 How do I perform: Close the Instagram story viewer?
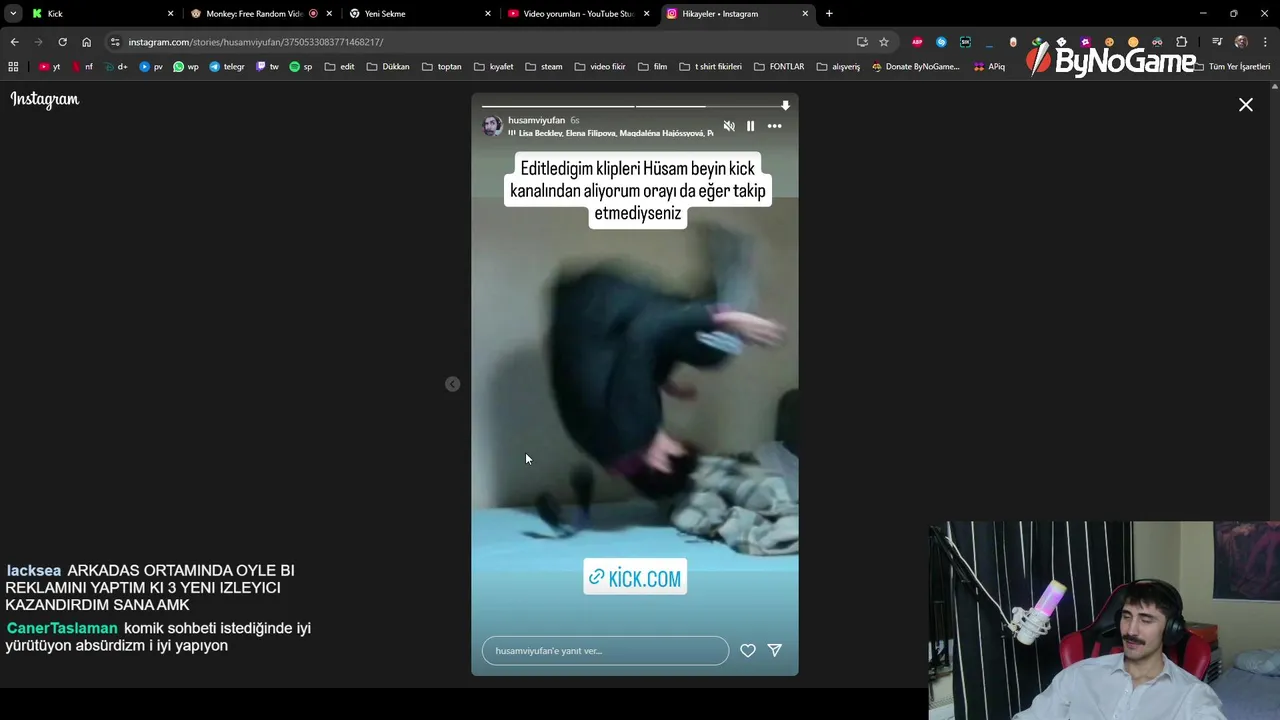click(1246, 105)
